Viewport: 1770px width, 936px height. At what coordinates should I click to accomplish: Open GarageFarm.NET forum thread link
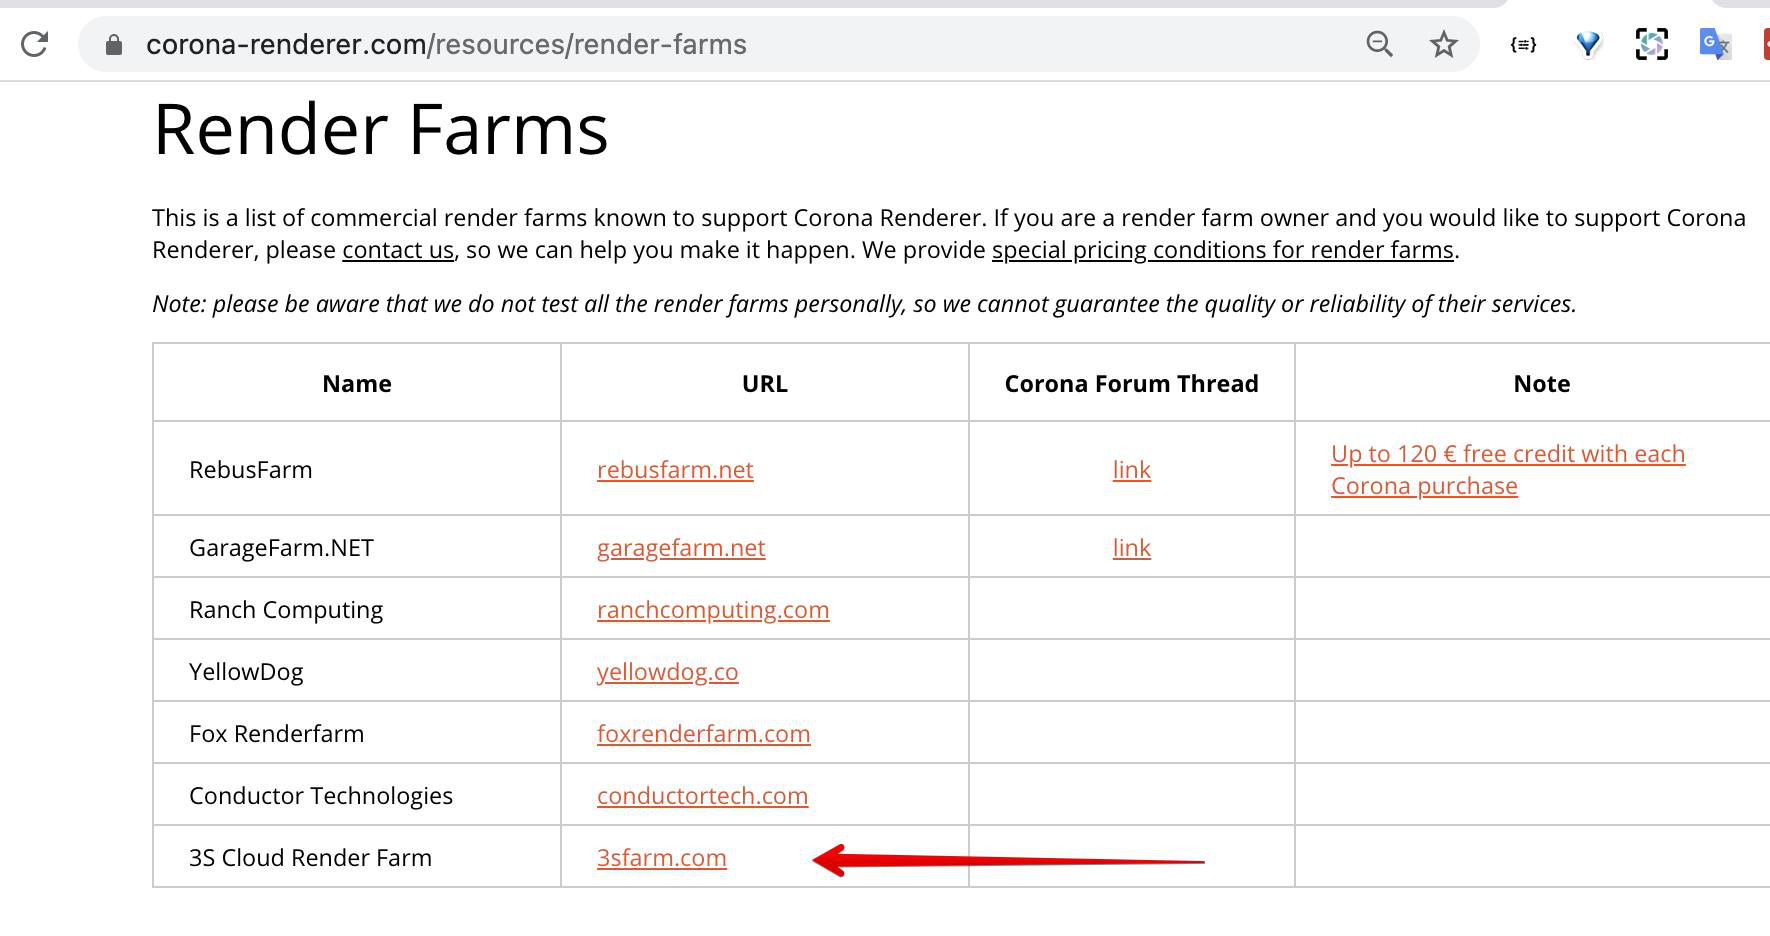[x=1131, y=547]
